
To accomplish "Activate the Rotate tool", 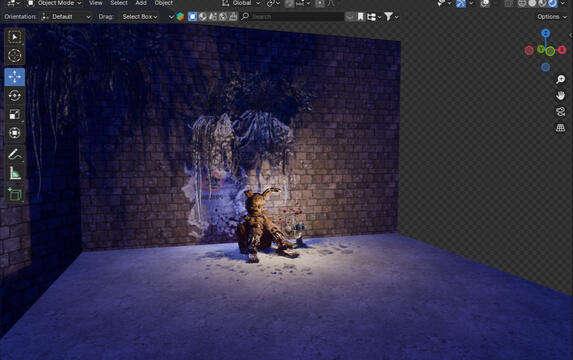I will 15,95.
